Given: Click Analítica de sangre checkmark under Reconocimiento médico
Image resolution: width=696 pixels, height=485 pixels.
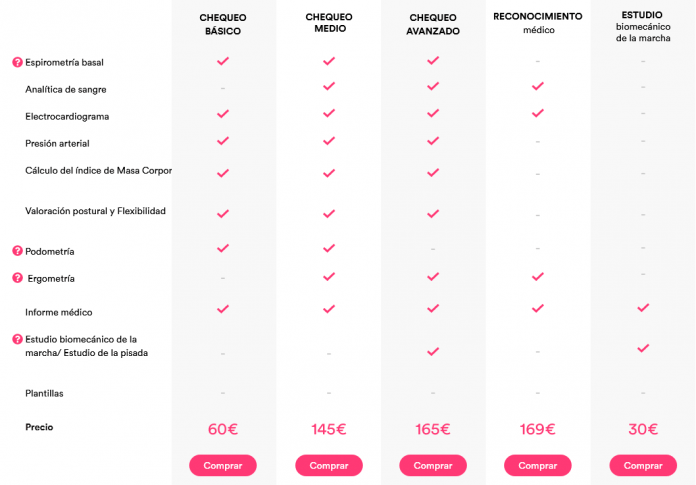Looking at the screenshot, I should (538, 86).
